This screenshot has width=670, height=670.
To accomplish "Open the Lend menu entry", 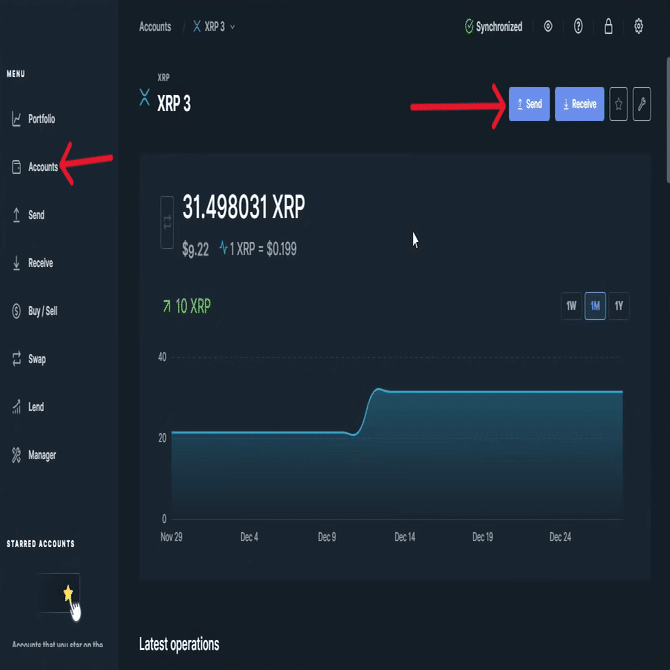I will click(x=36, y=407).
